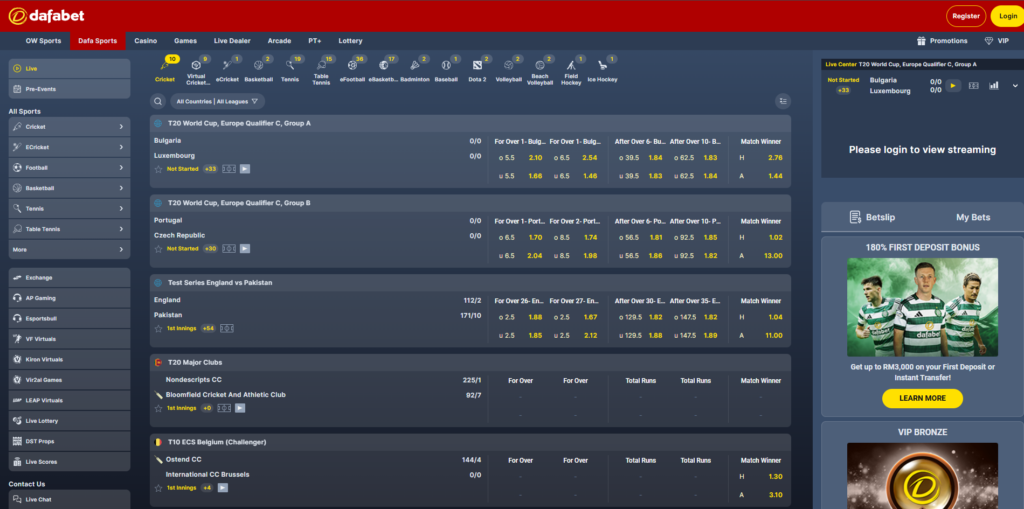Click the first deposit bonus Celtic players image
The height and width of the screenshot is (509, 1024).
(922, 307)
